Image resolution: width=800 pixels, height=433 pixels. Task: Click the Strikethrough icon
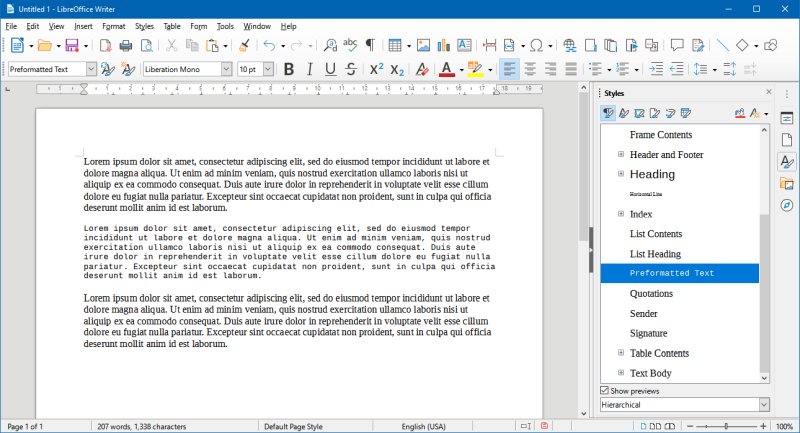[x=350, y=69]
